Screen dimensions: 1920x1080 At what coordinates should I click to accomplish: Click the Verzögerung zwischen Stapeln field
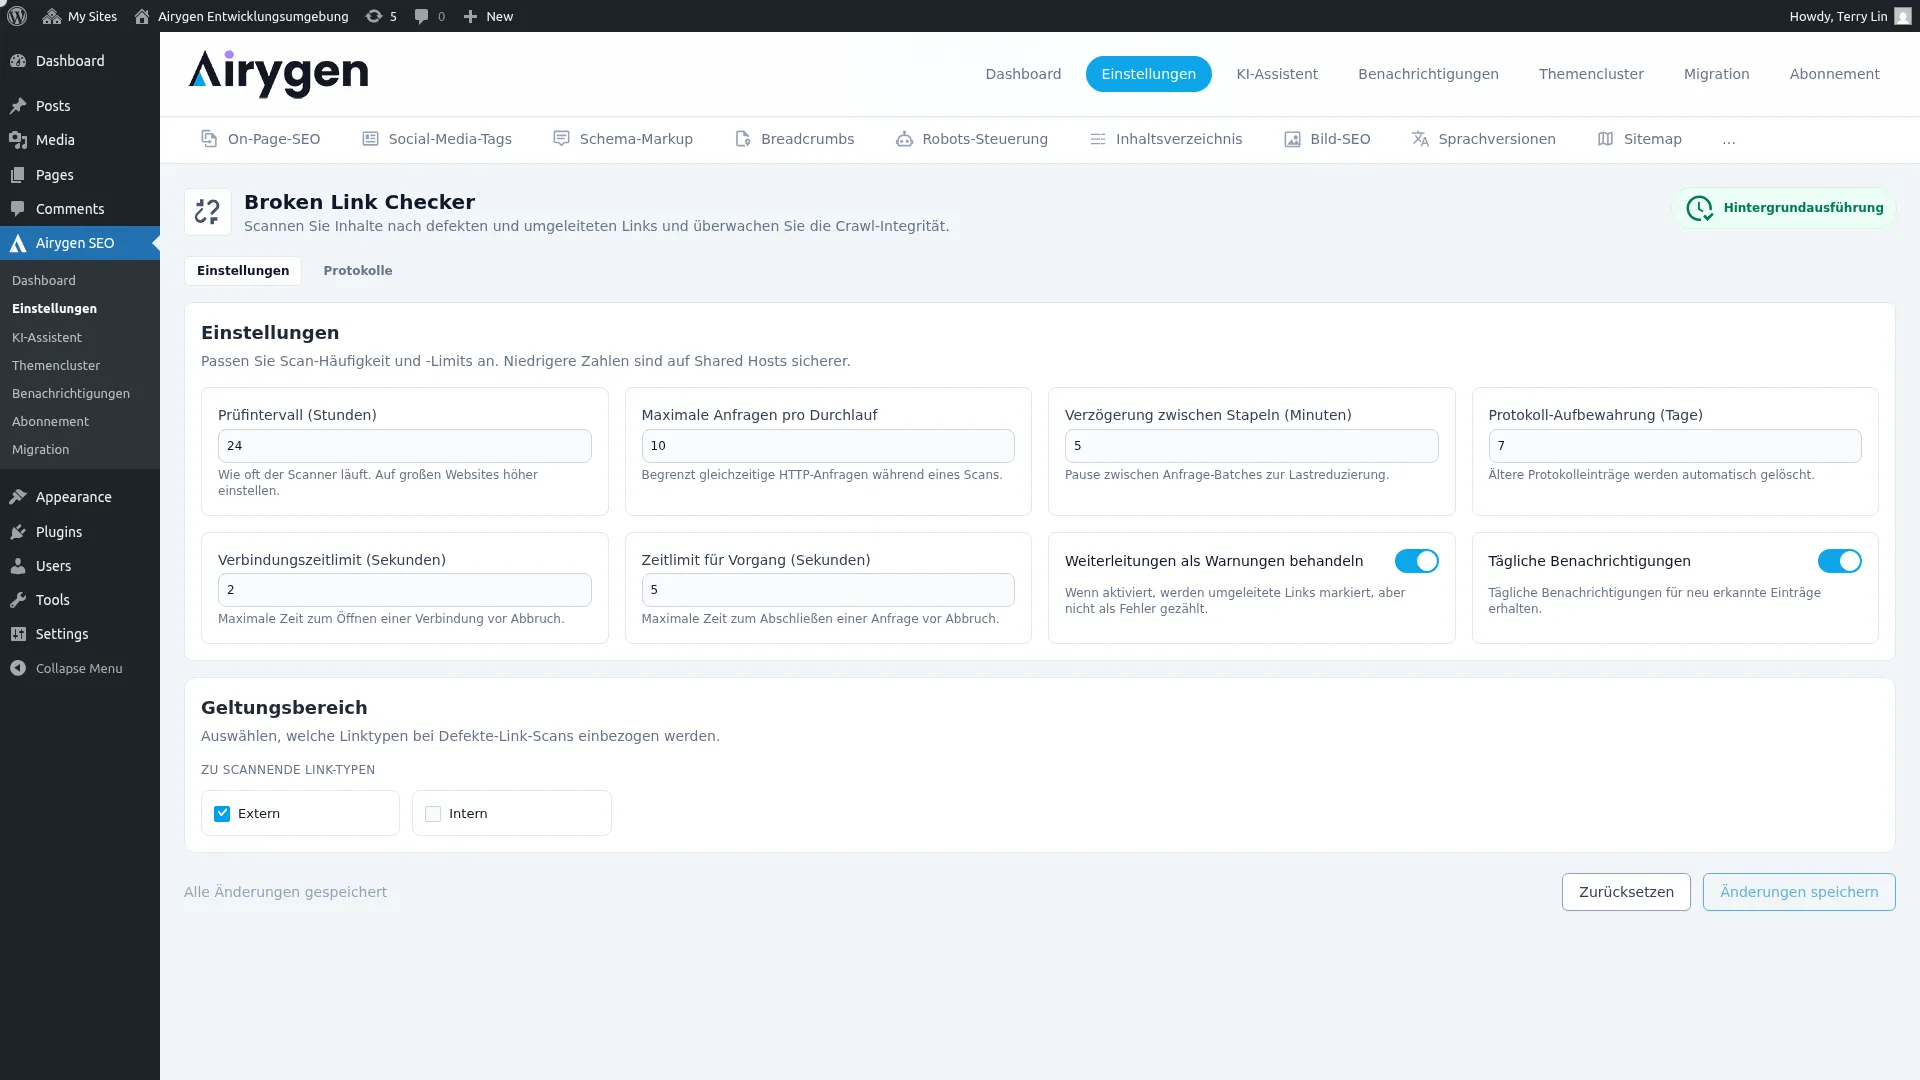(1251, 446)
